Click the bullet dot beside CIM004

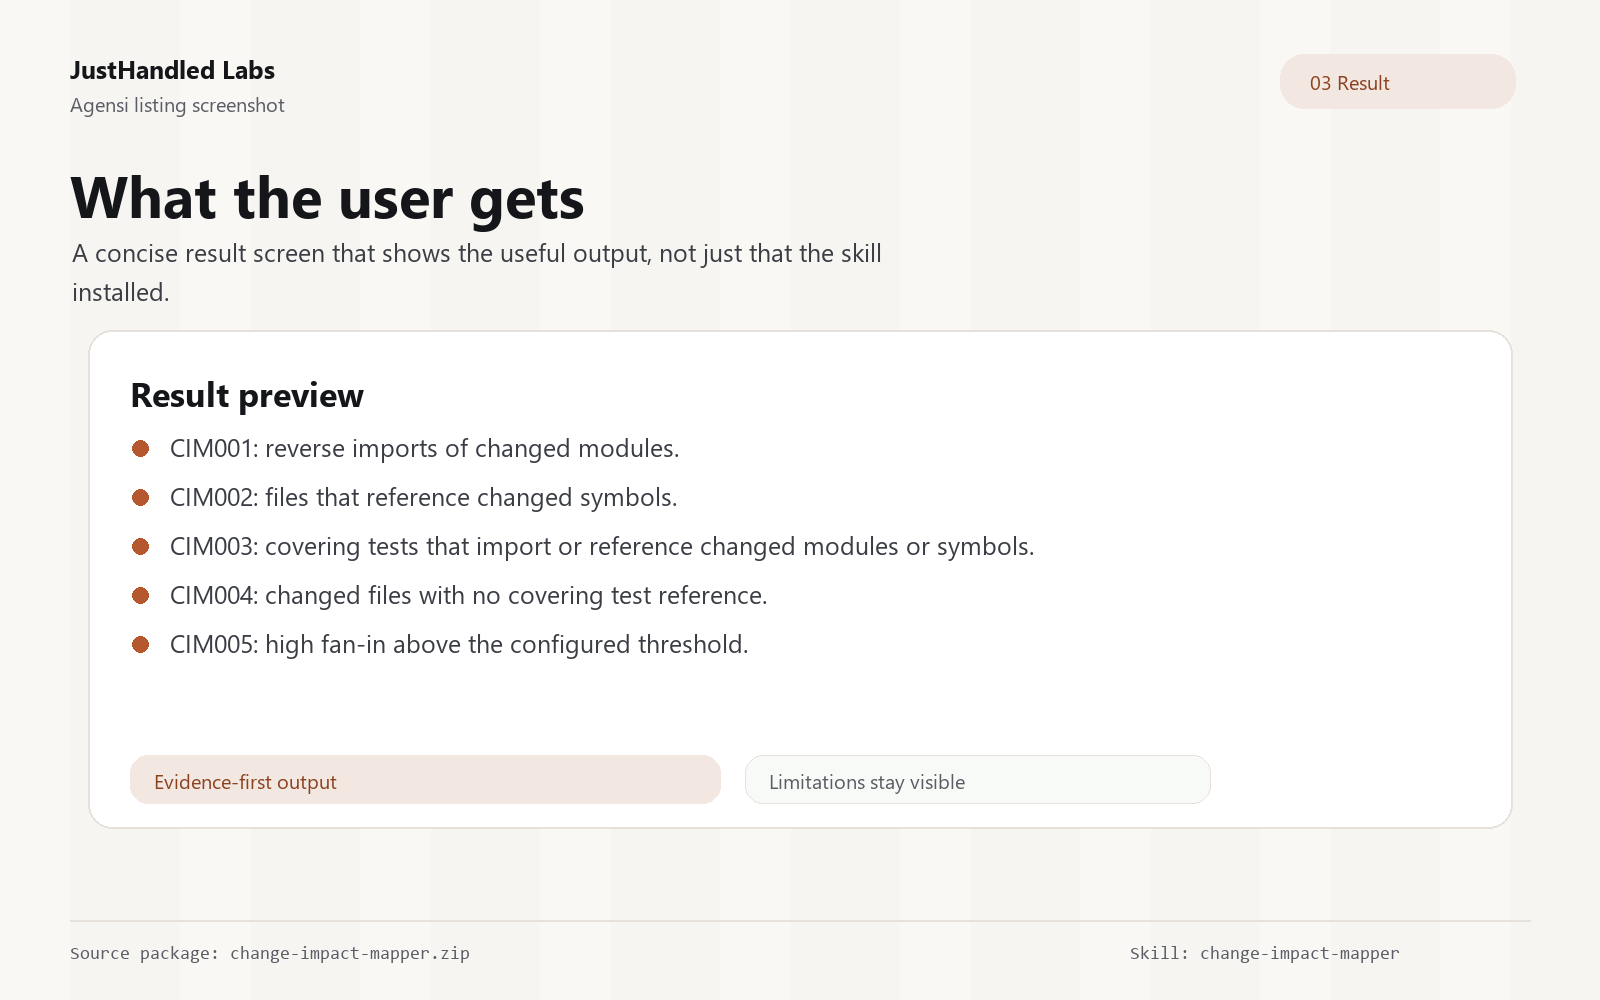[x=141, y=596]
